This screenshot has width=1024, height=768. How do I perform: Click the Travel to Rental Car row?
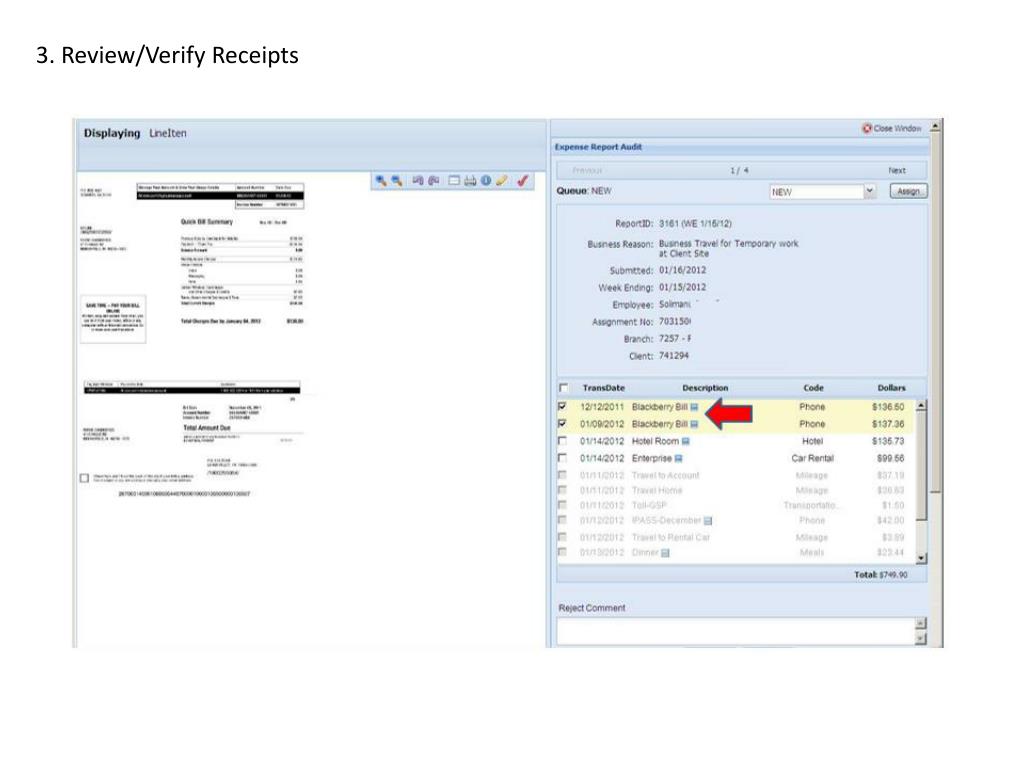point(736,537)
